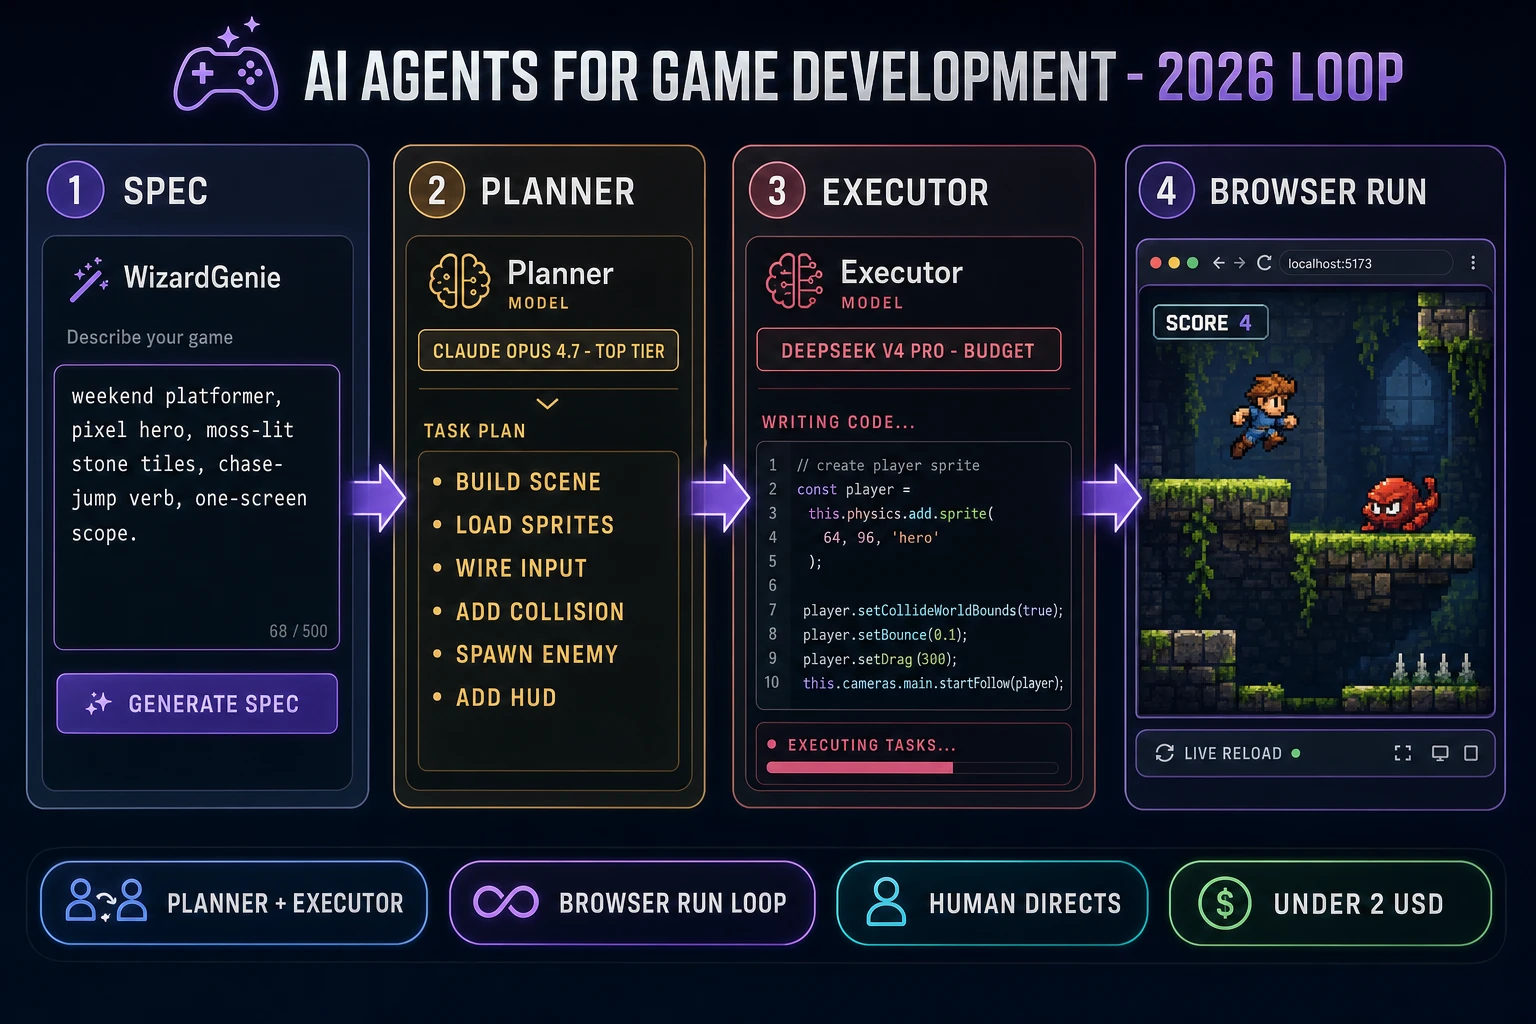Click code line player.setDrag(300)
The height and width of the screenshot is (1024, 1536).
click(x=880, y=659)
